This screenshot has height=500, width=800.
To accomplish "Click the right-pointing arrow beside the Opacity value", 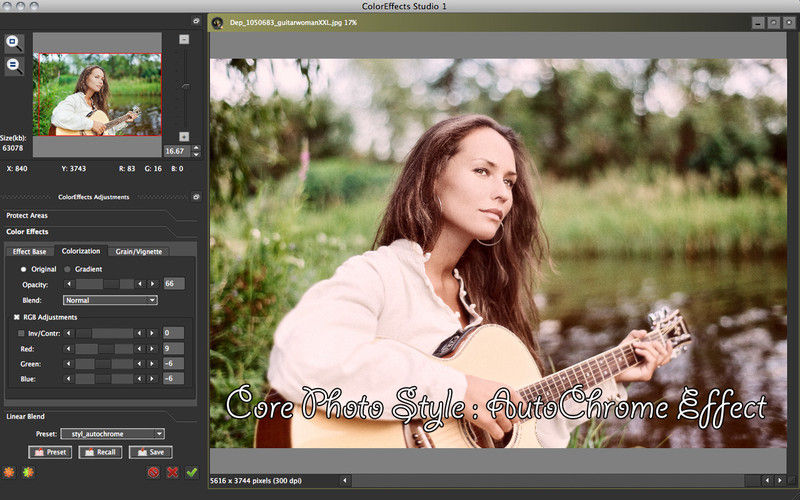I will point(152,284).
